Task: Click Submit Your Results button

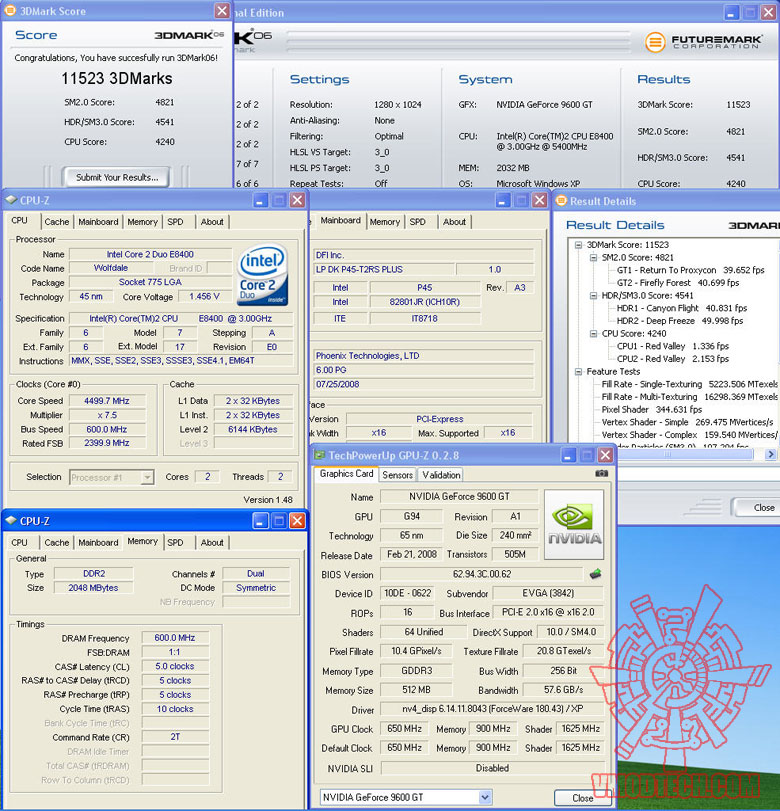Action: [x=117, y=177]
